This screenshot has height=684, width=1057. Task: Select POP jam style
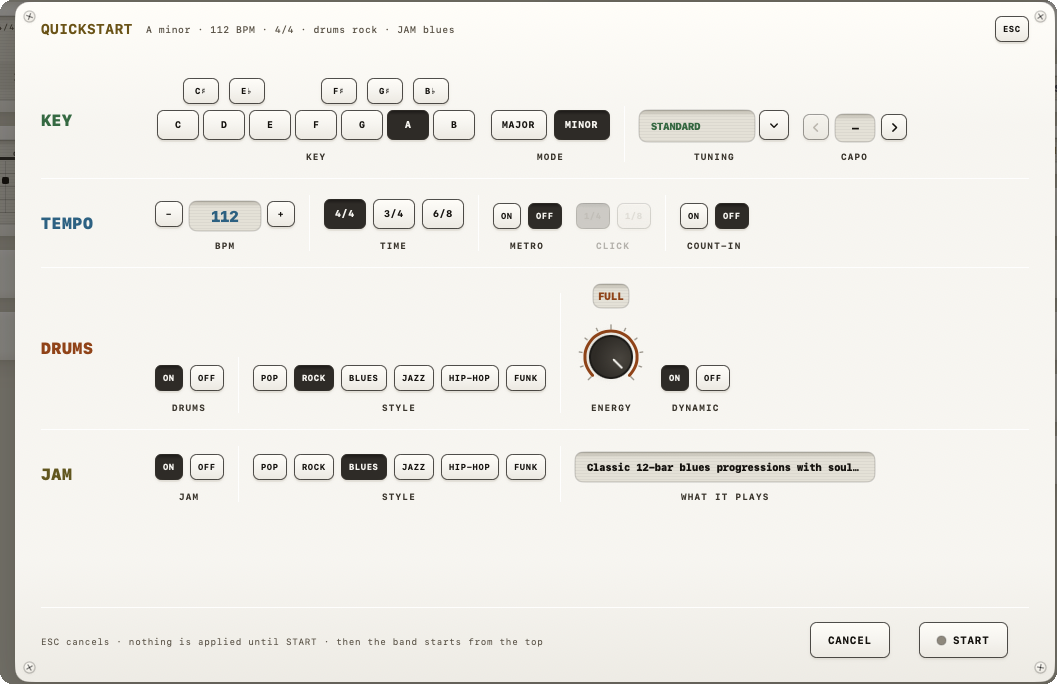coord(270,467)
